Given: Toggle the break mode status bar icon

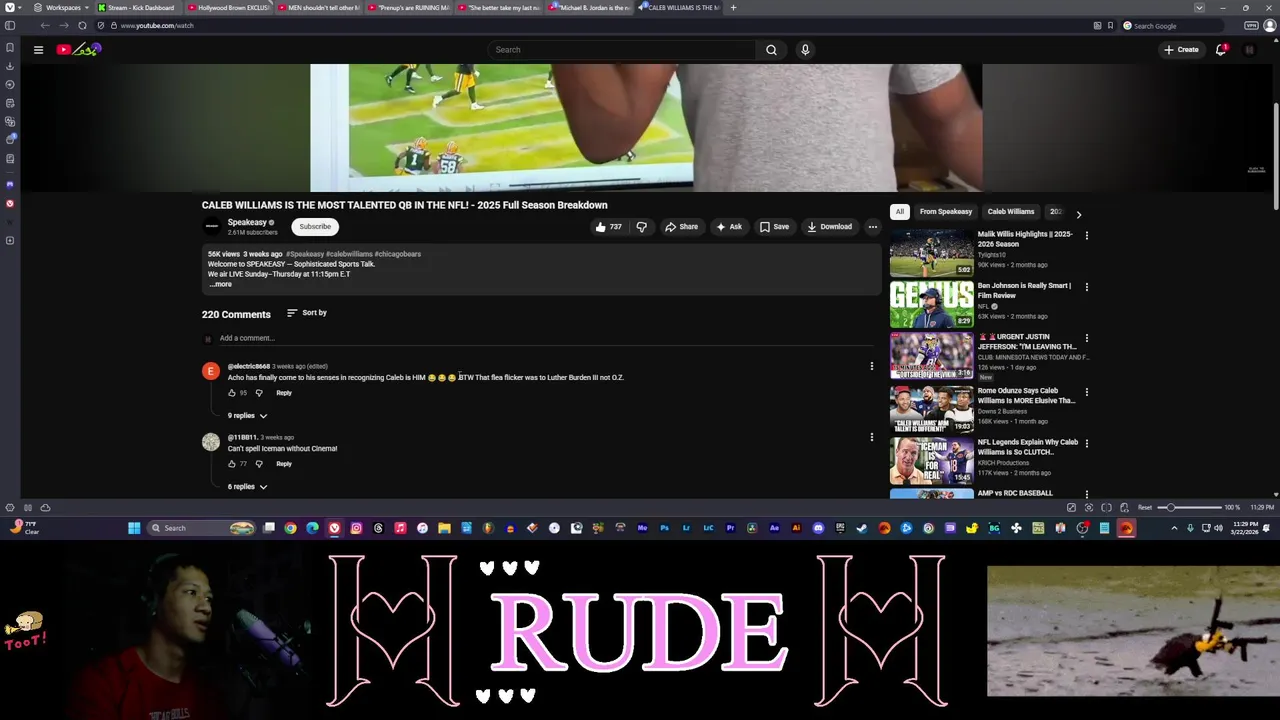Looking at the screenshot, I should click(x=28, y=507).
